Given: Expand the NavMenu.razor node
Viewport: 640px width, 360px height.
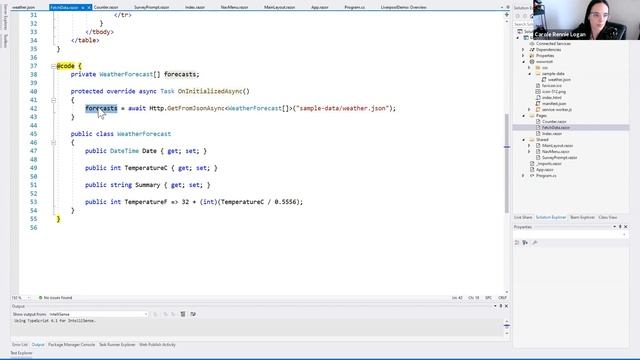Looking at the screenshot, I should coord(530,151).
